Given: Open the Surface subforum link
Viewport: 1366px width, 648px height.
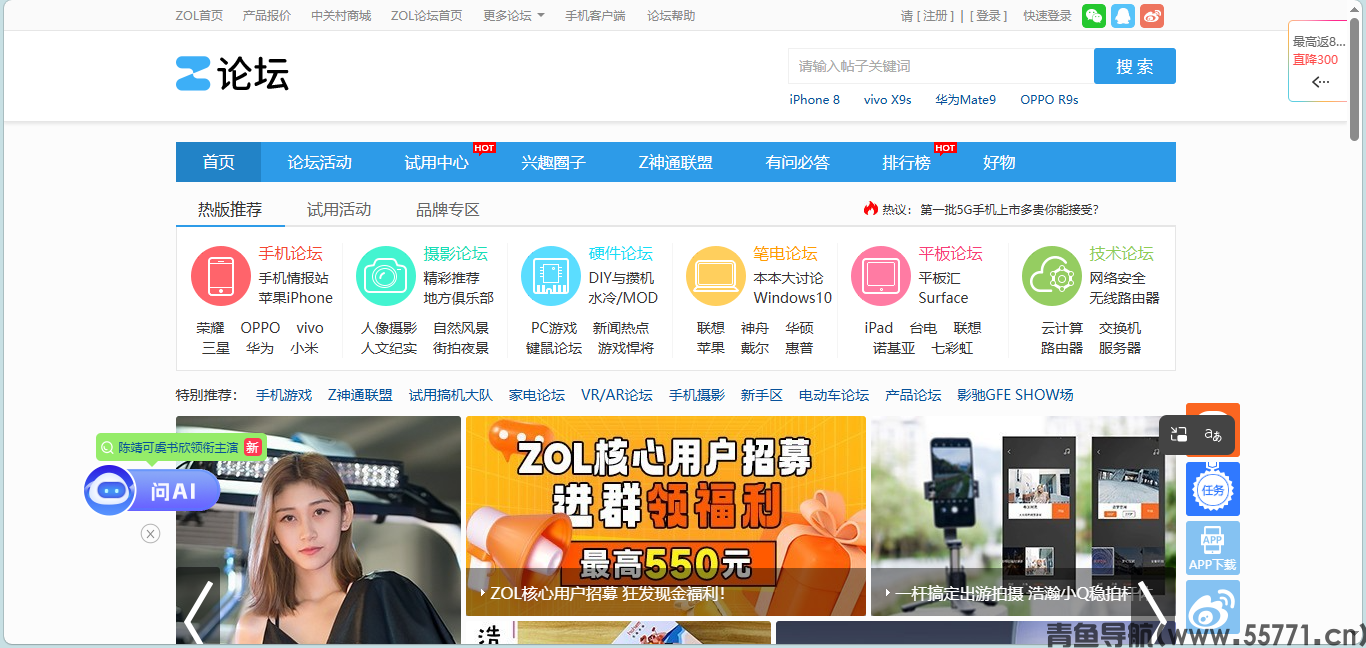Looking at the screenshot, I should tap(943, 298).
